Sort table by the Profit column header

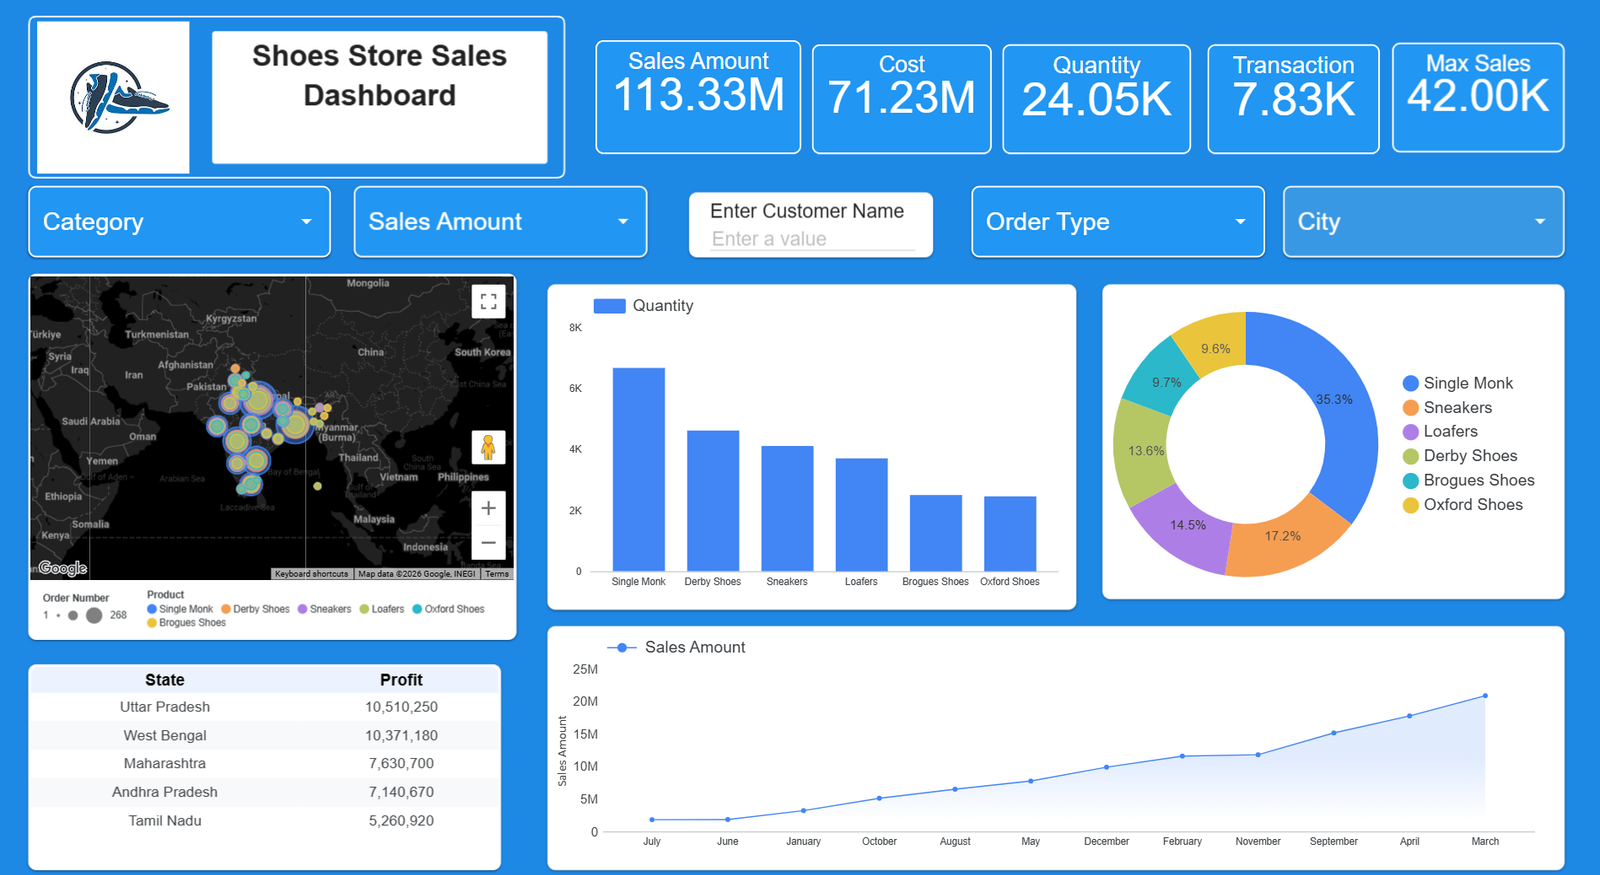[x=401, y=680]
